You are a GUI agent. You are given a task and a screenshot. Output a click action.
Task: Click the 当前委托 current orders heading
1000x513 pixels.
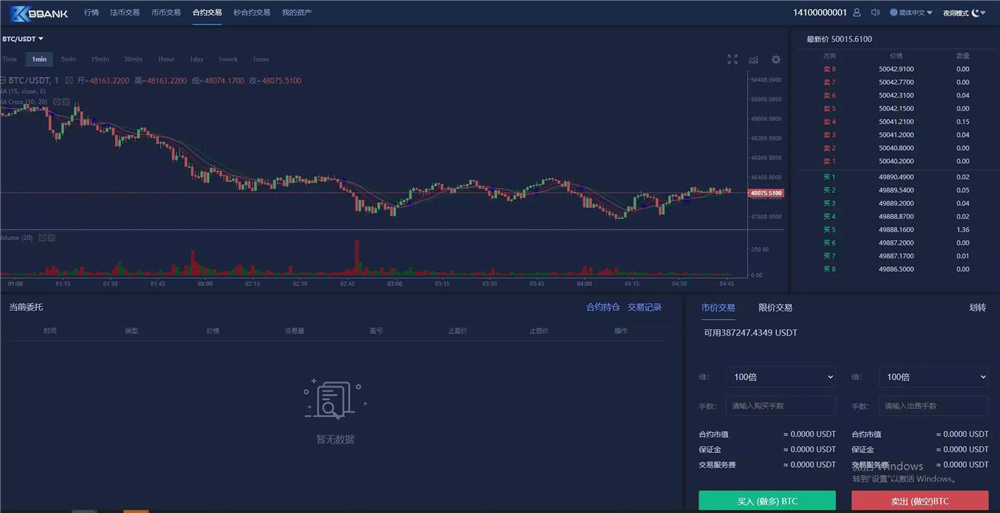(26, 307)
